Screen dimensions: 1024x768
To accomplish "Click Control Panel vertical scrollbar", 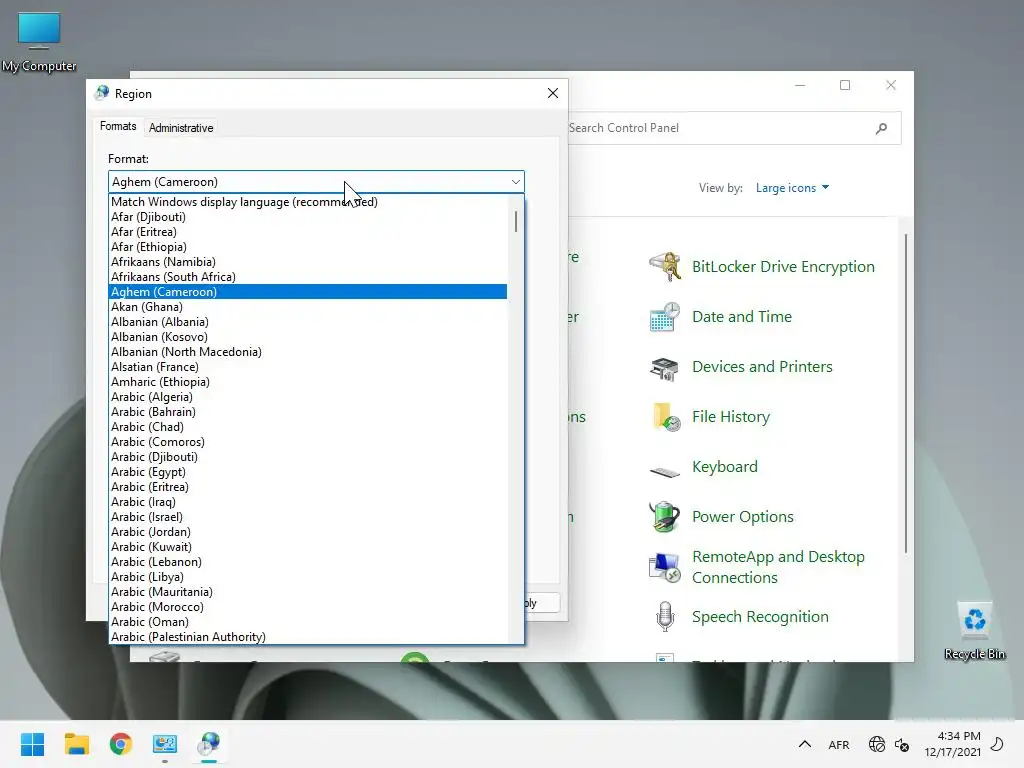I will pos(905,394).
